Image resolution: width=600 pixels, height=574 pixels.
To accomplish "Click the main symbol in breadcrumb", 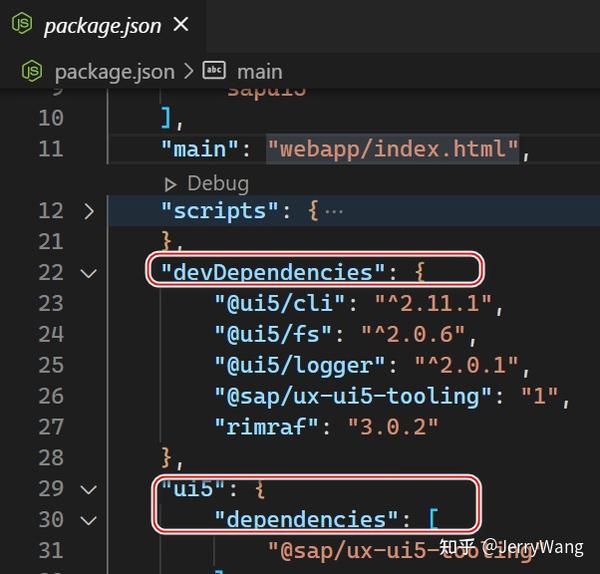I will tap(259, 72).
